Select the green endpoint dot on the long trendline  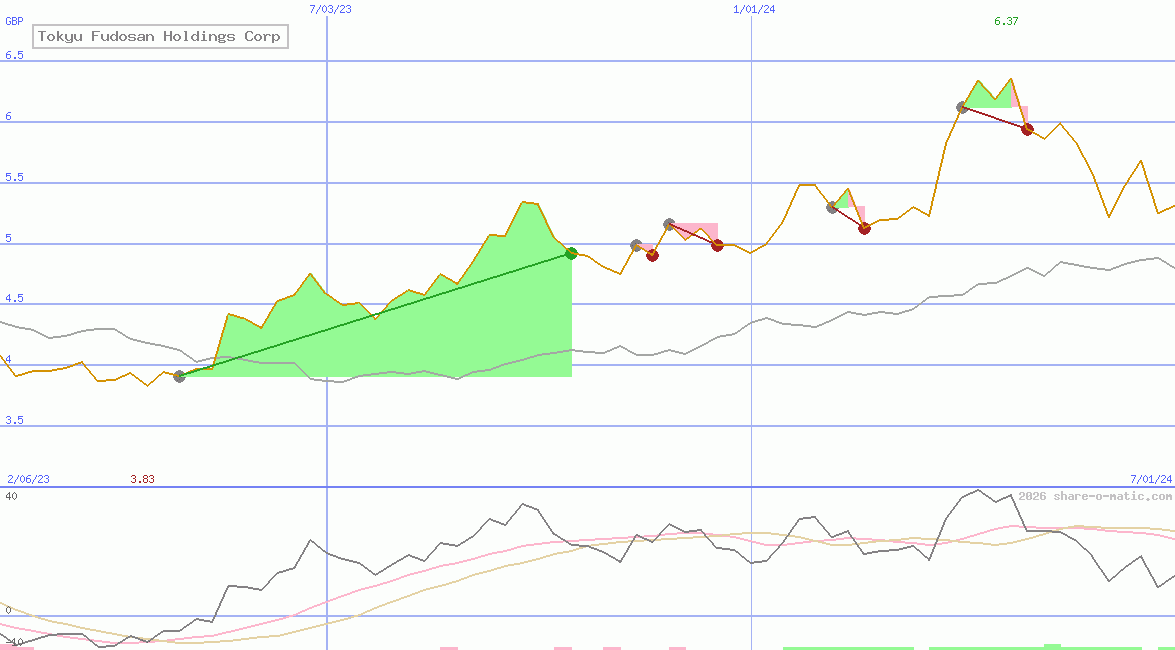pyautogui.click(x=570, y=252)
